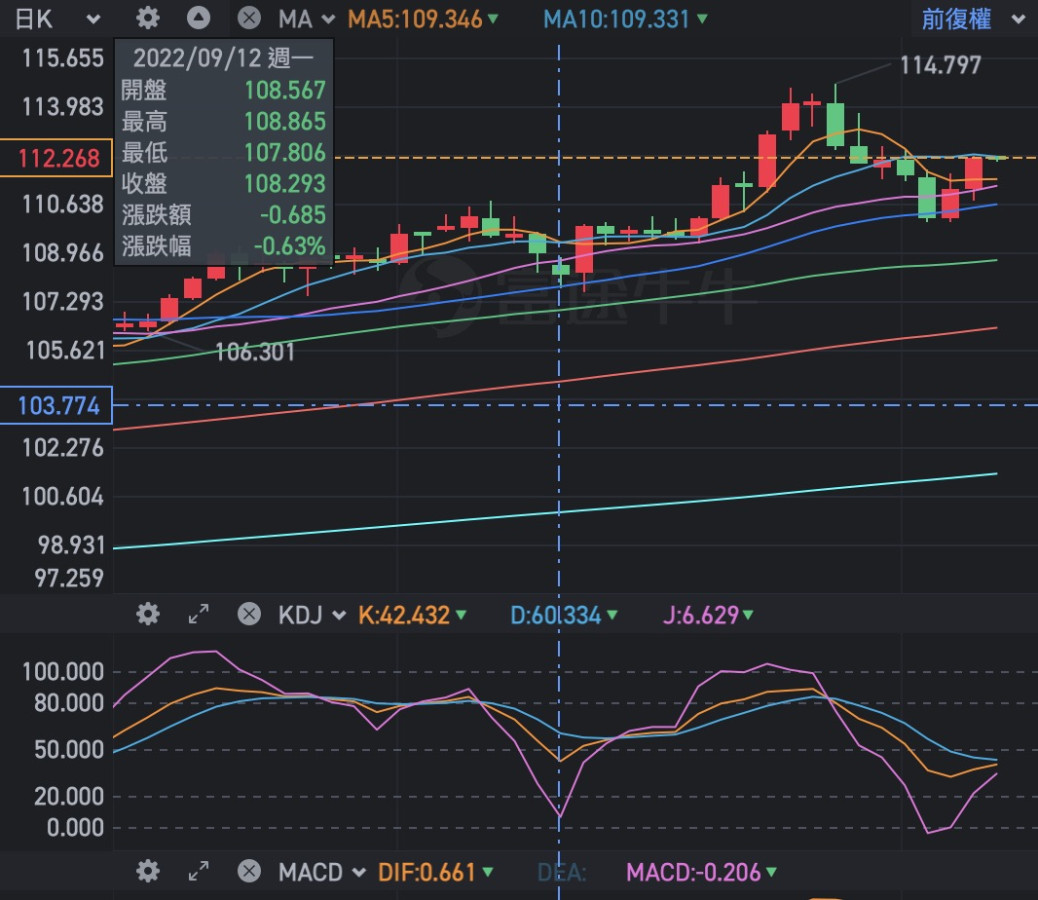Open KDJ indicator settings gear
Viewport: 1038px width, 900px height.
pyautogui.click(x=148, y=614)
